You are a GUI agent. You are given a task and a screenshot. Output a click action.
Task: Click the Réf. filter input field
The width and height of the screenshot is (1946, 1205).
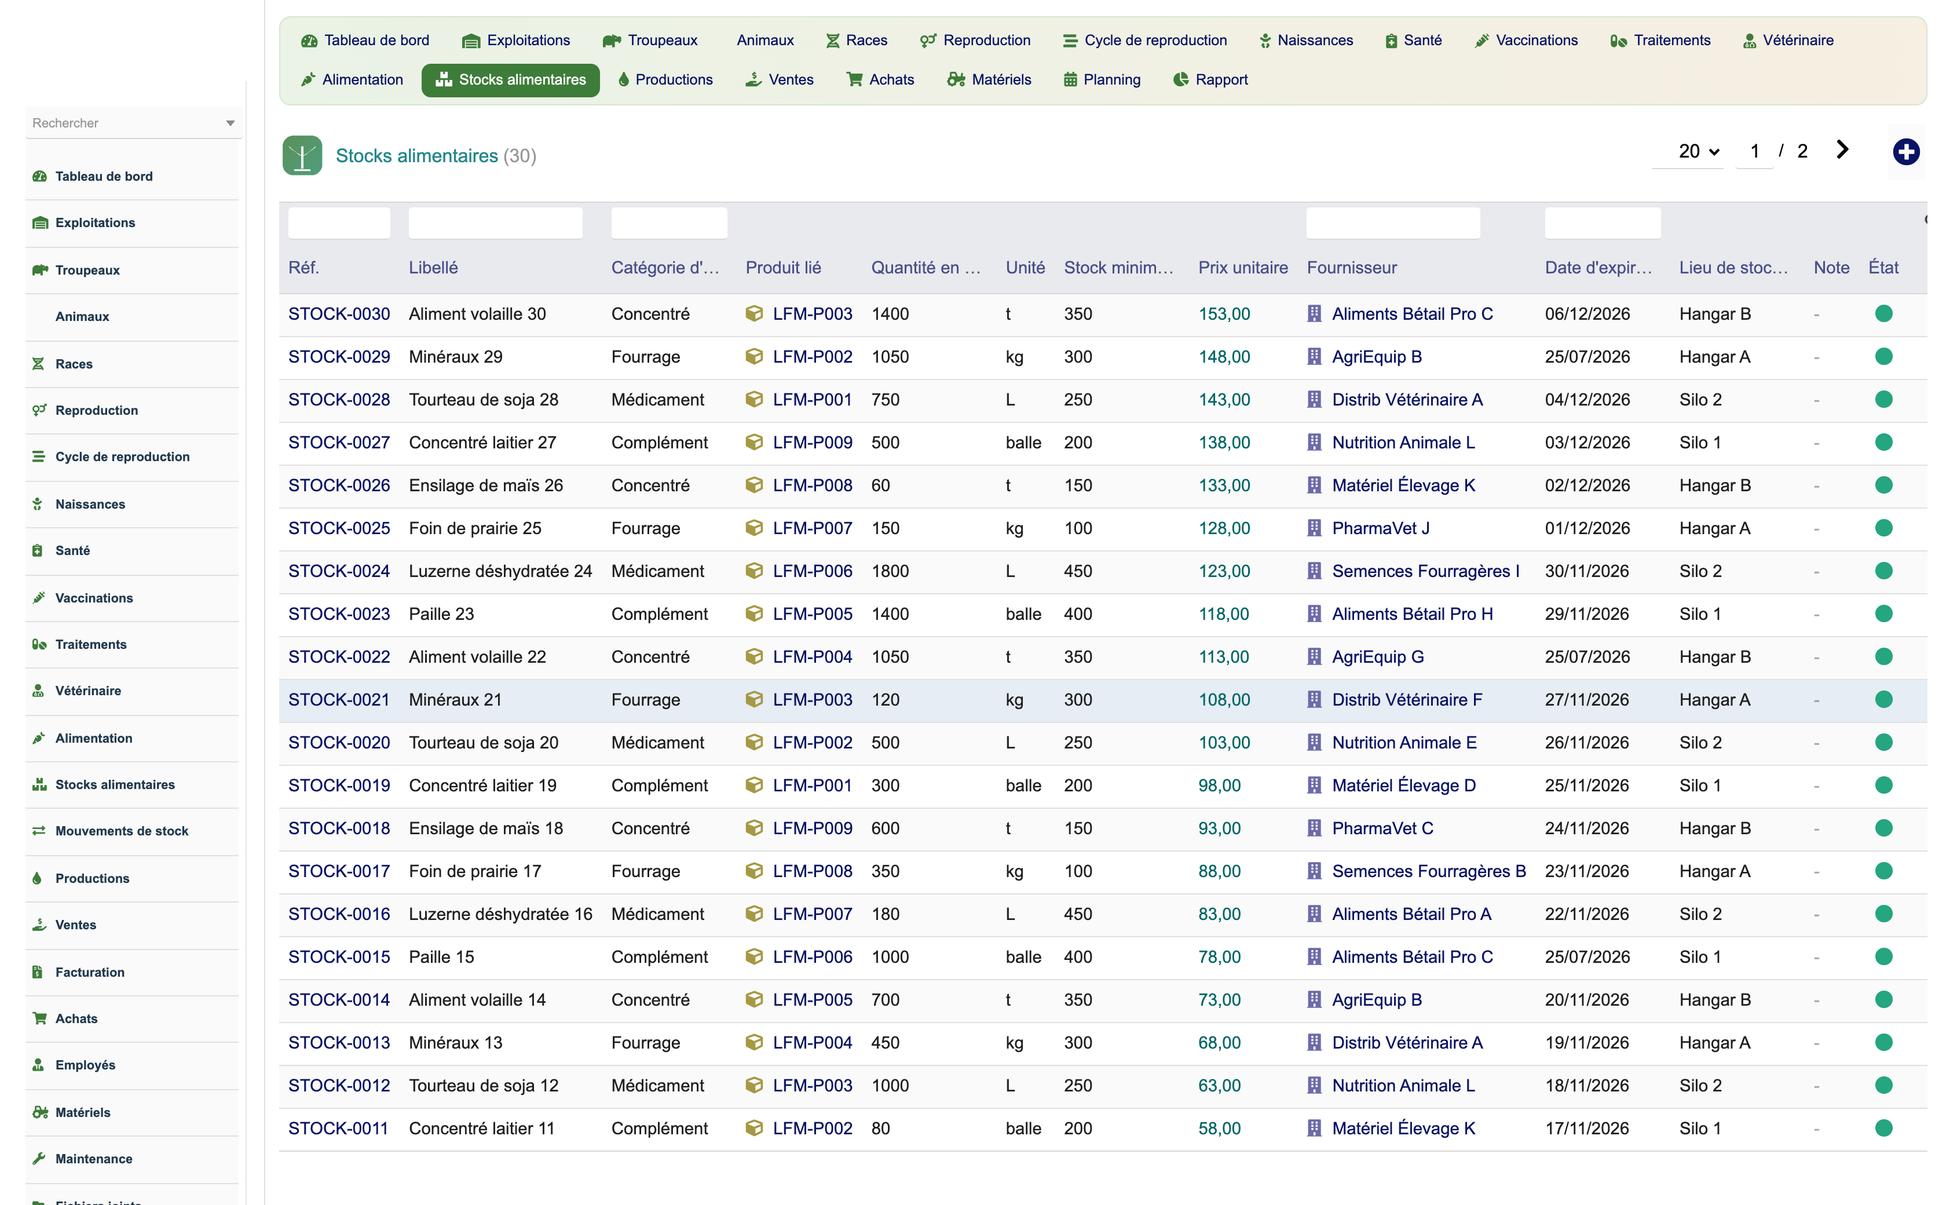(x=339, y=223)
